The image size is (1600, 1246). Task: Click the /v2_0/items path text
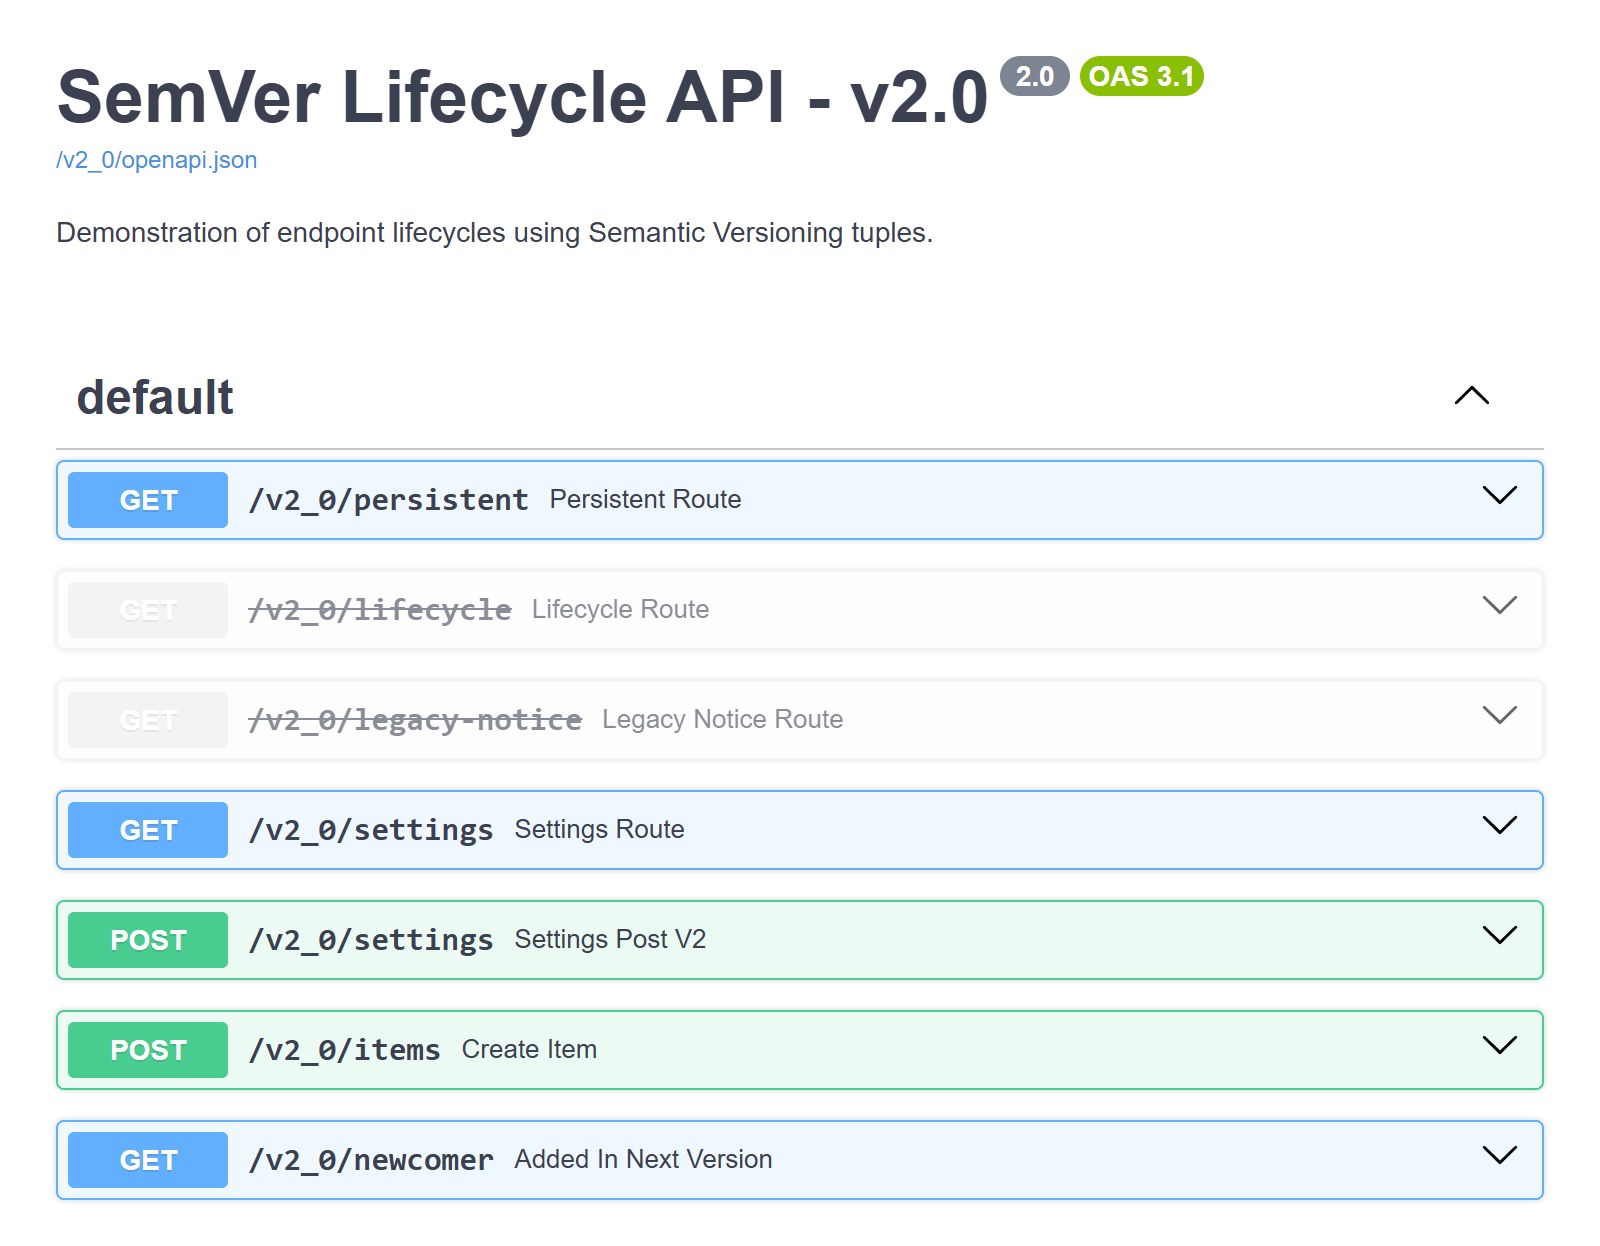(x=344, y=1050)
